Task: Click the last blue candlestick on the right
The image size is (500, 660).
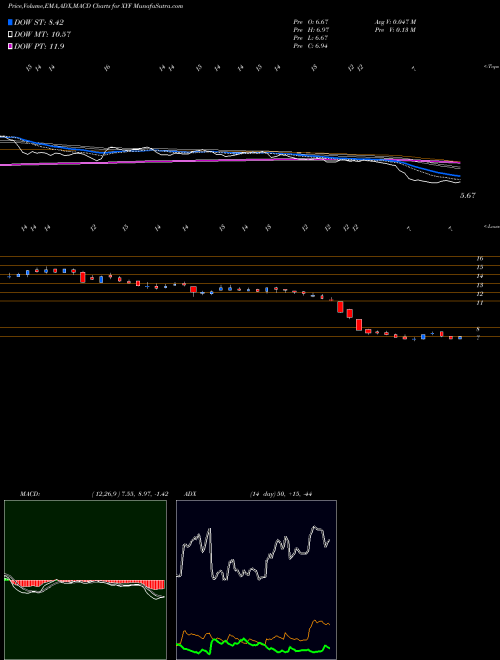Action: click(x=460, y=338)
